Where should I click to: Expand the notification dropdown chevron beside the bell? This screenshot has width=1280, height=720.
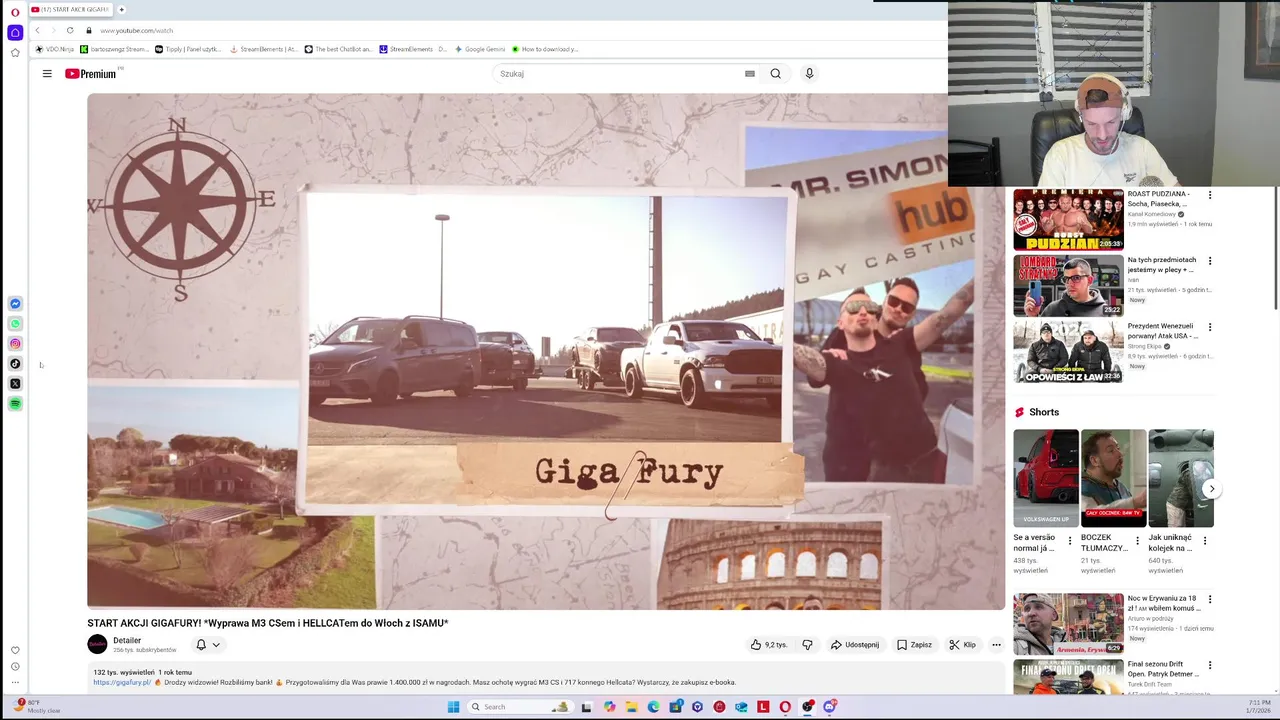click(216, 645)
